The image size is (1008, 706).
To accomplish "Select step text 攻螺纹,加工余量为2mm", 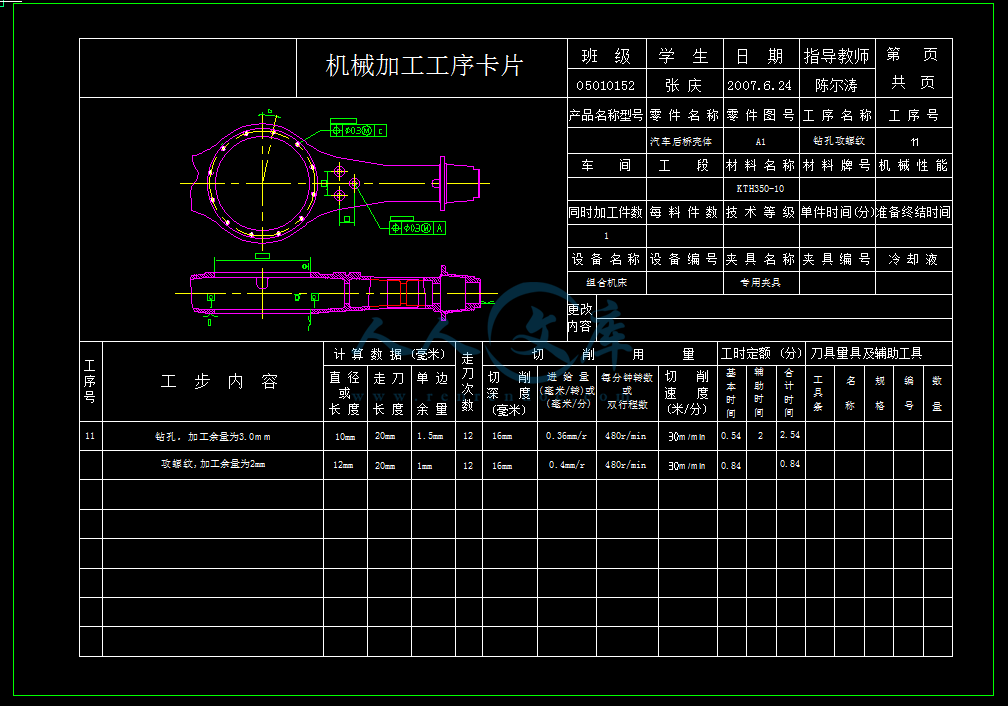I will pos(213,464).
